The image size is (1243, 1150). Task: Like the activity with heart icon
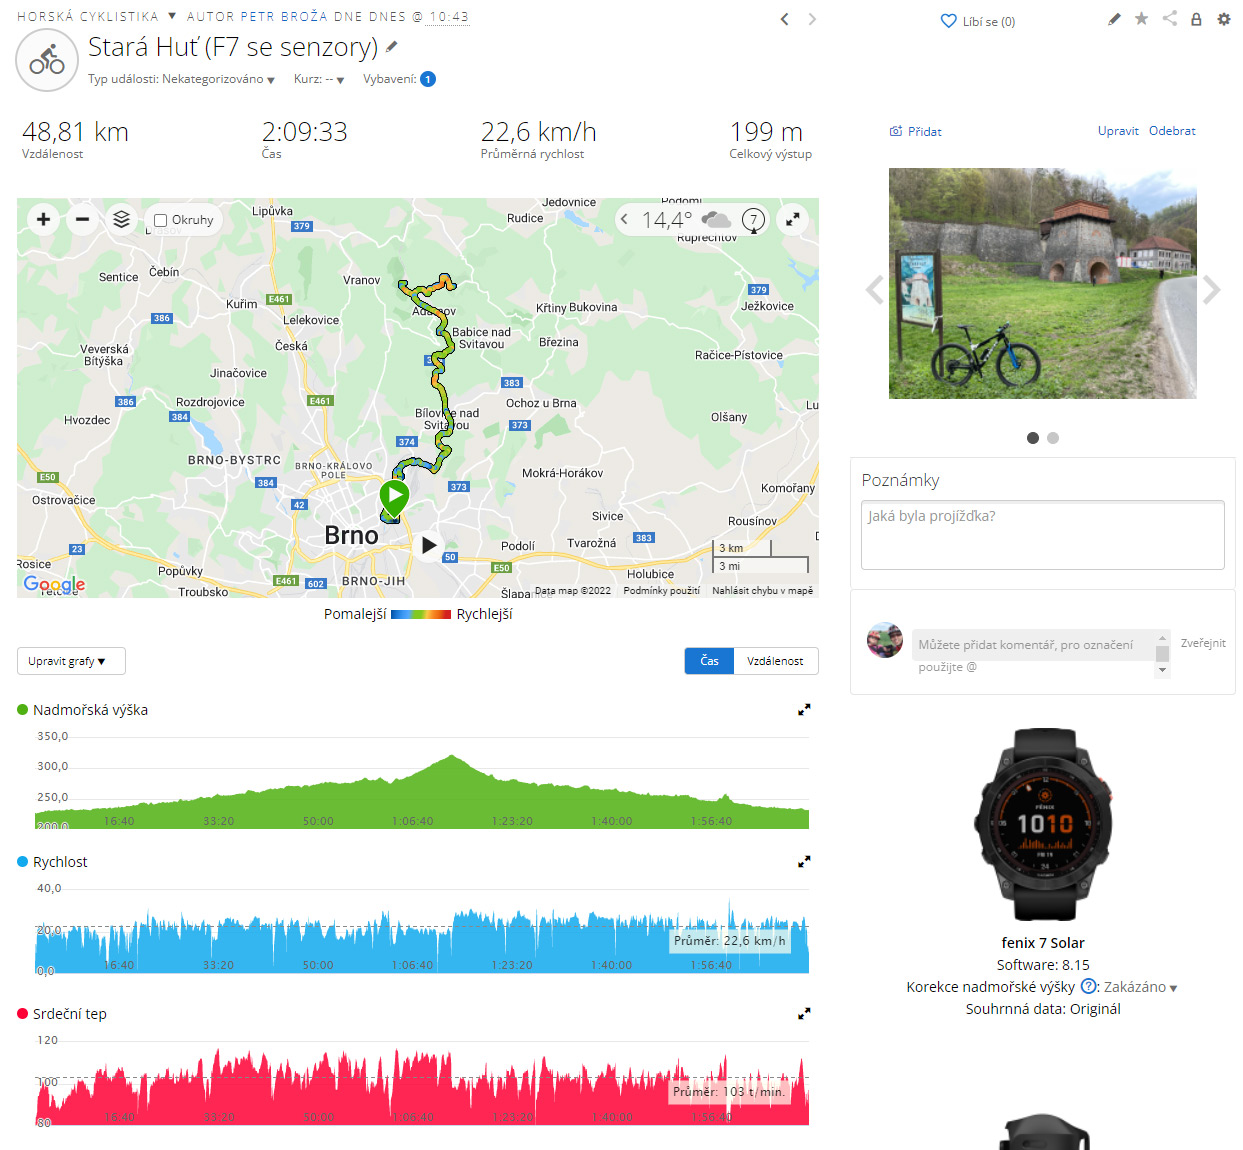pos(949,21)
